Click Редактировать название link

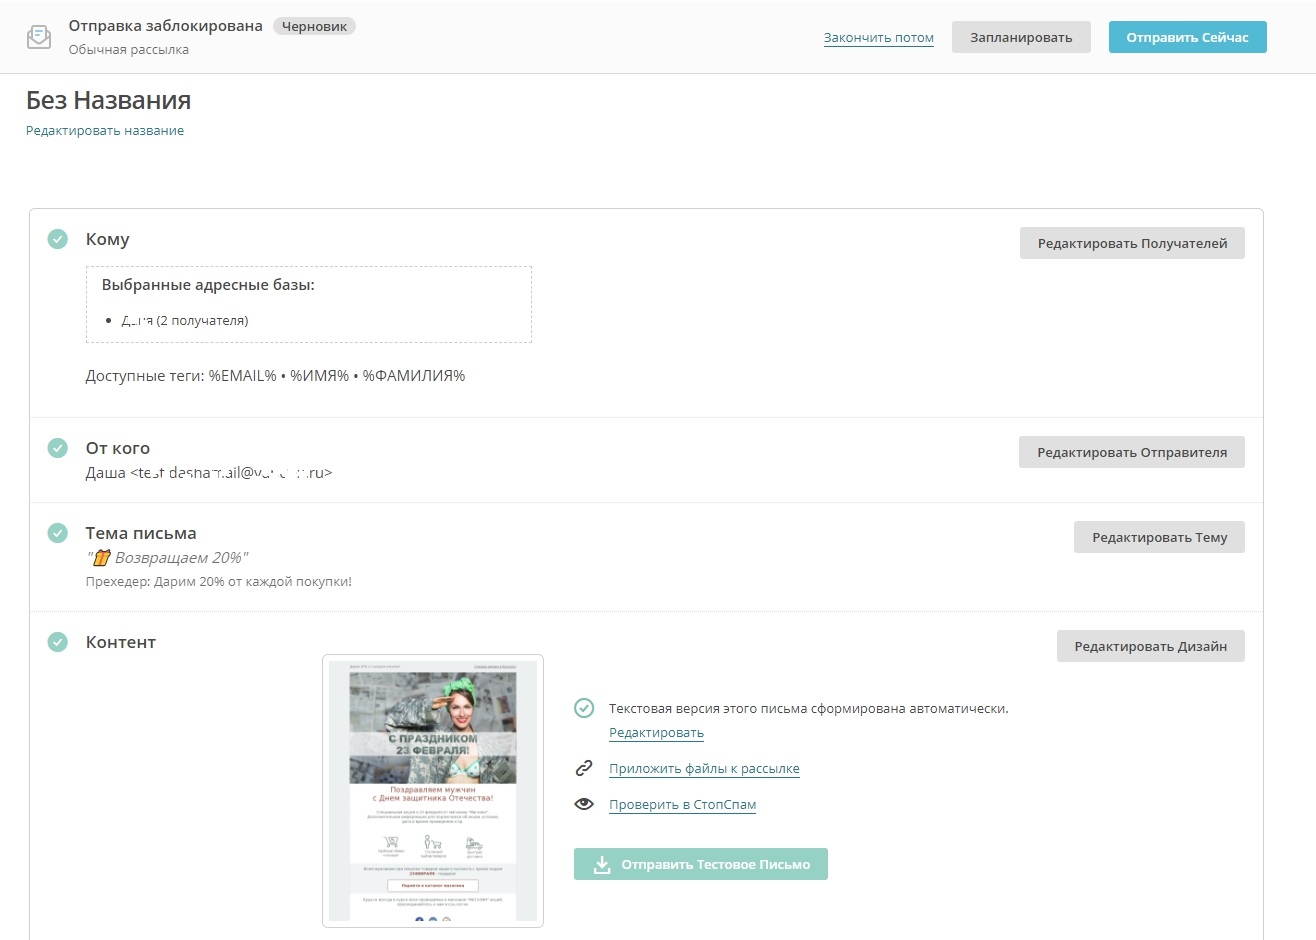pos(105,131)
